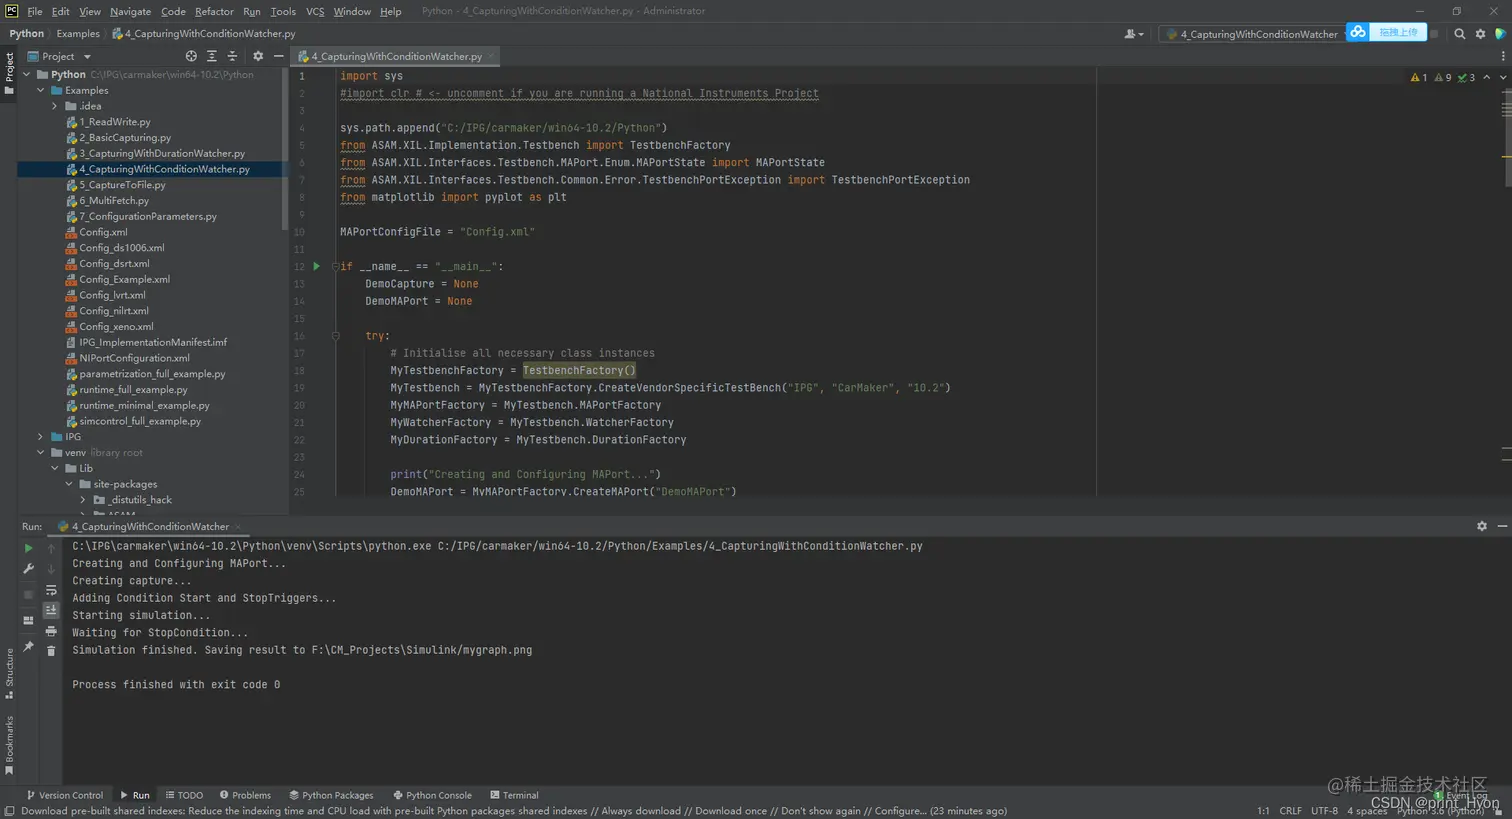Screen dimensions: 1512x819
Task: Click the colorful plugin icon at toolbar's far right
Action: (1500, 34)
